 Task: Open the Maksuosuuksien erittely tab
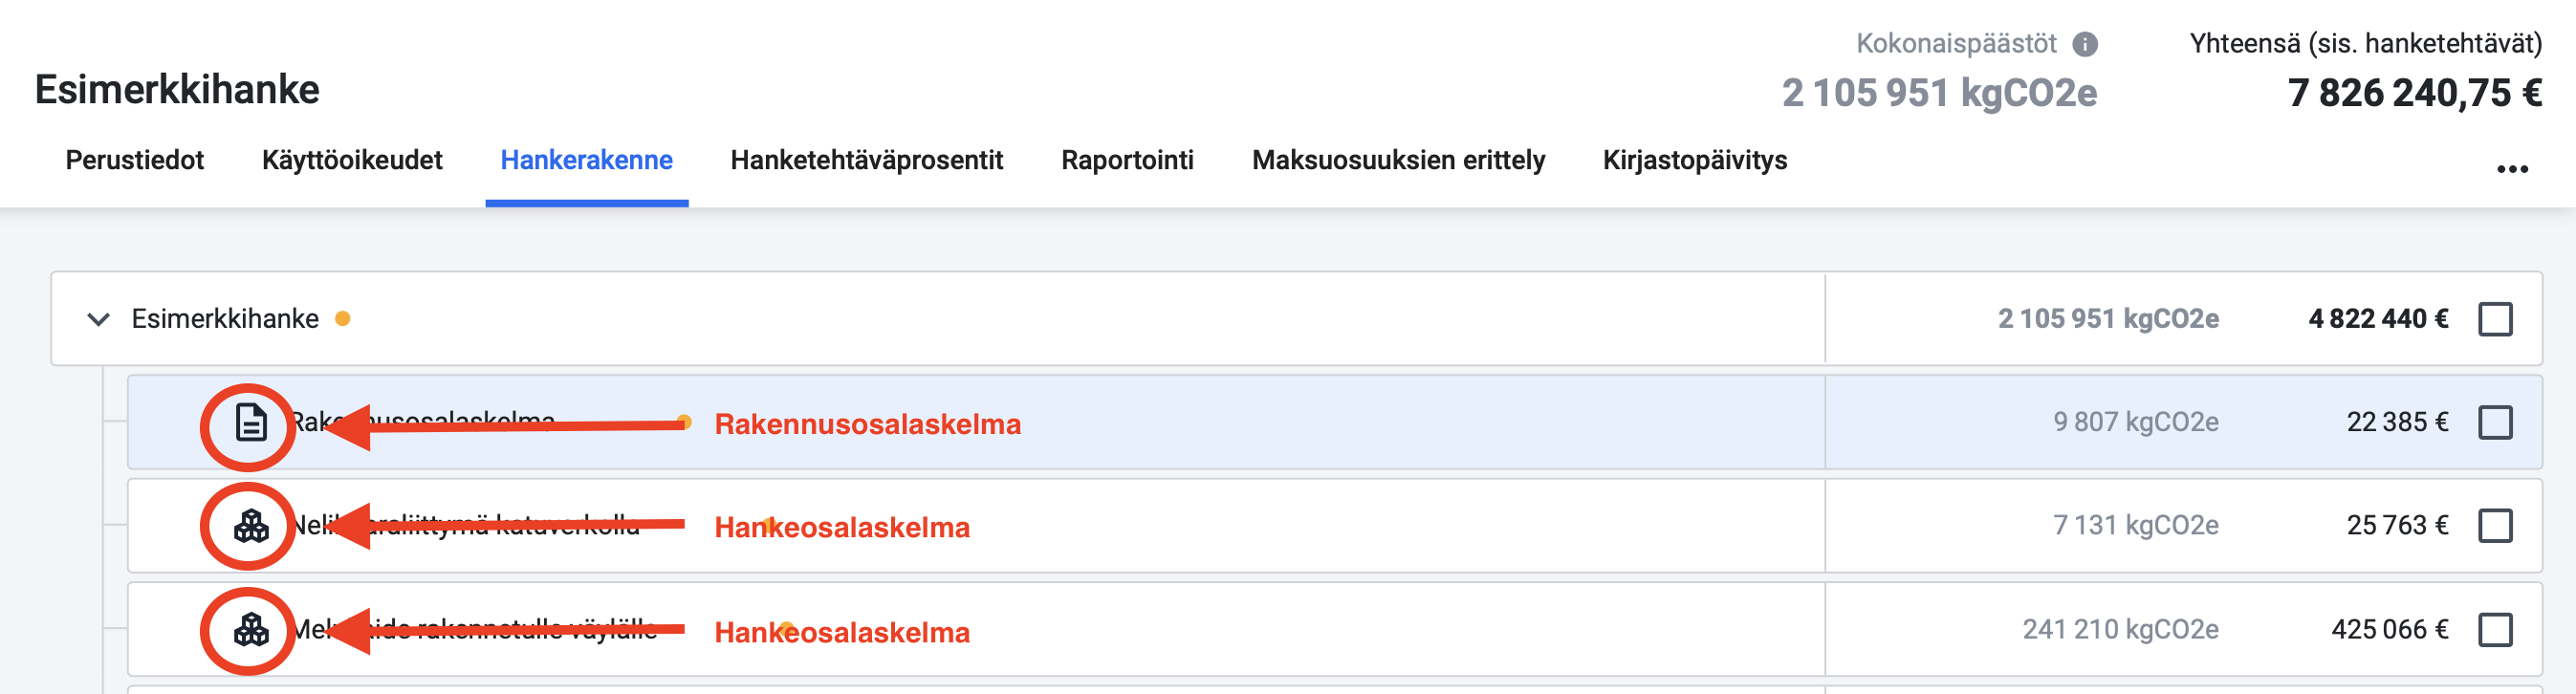click(1398, 160)
